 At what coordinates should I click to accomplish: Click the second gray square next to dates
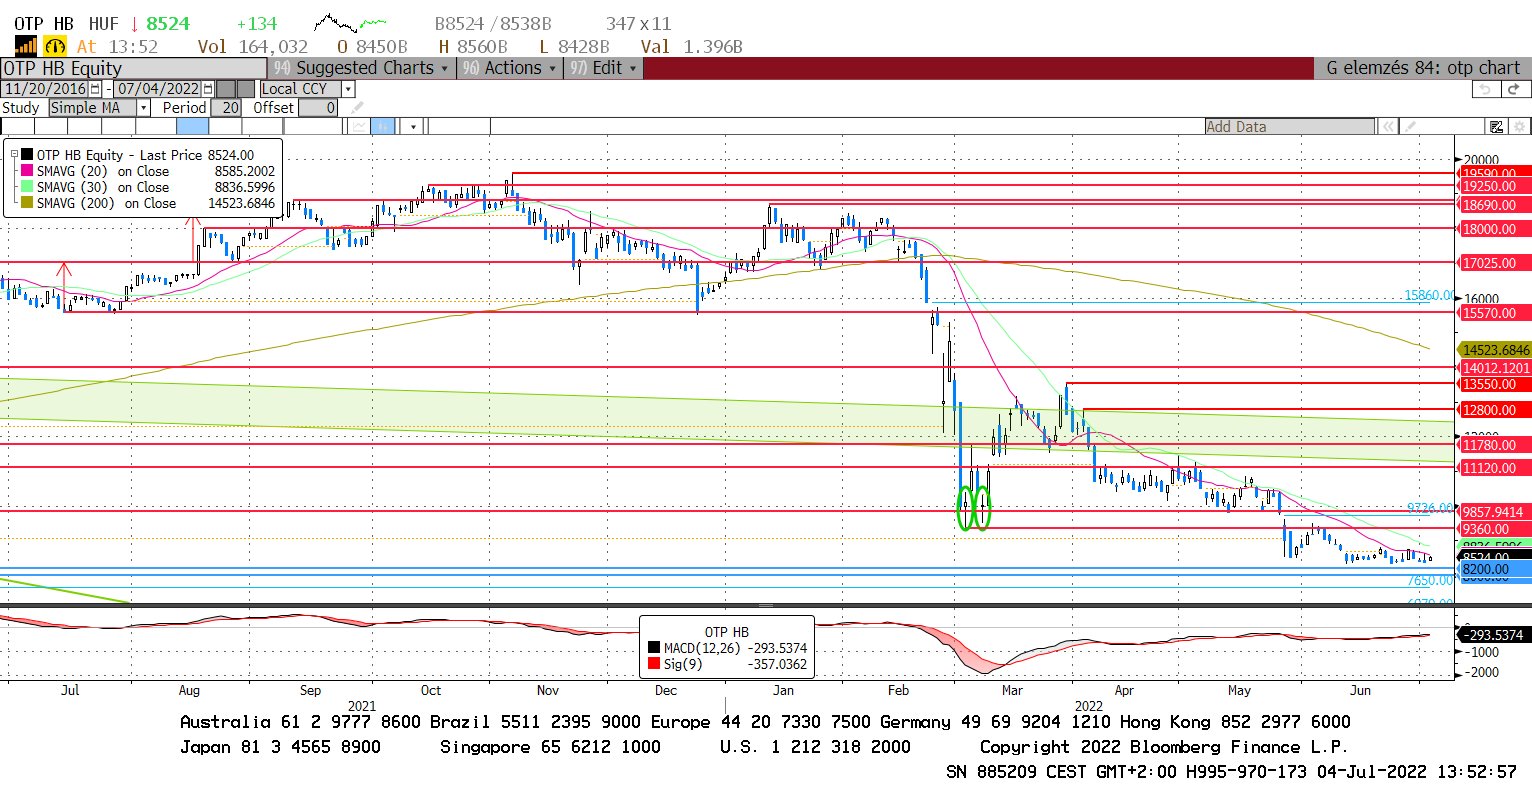(246, 89)
